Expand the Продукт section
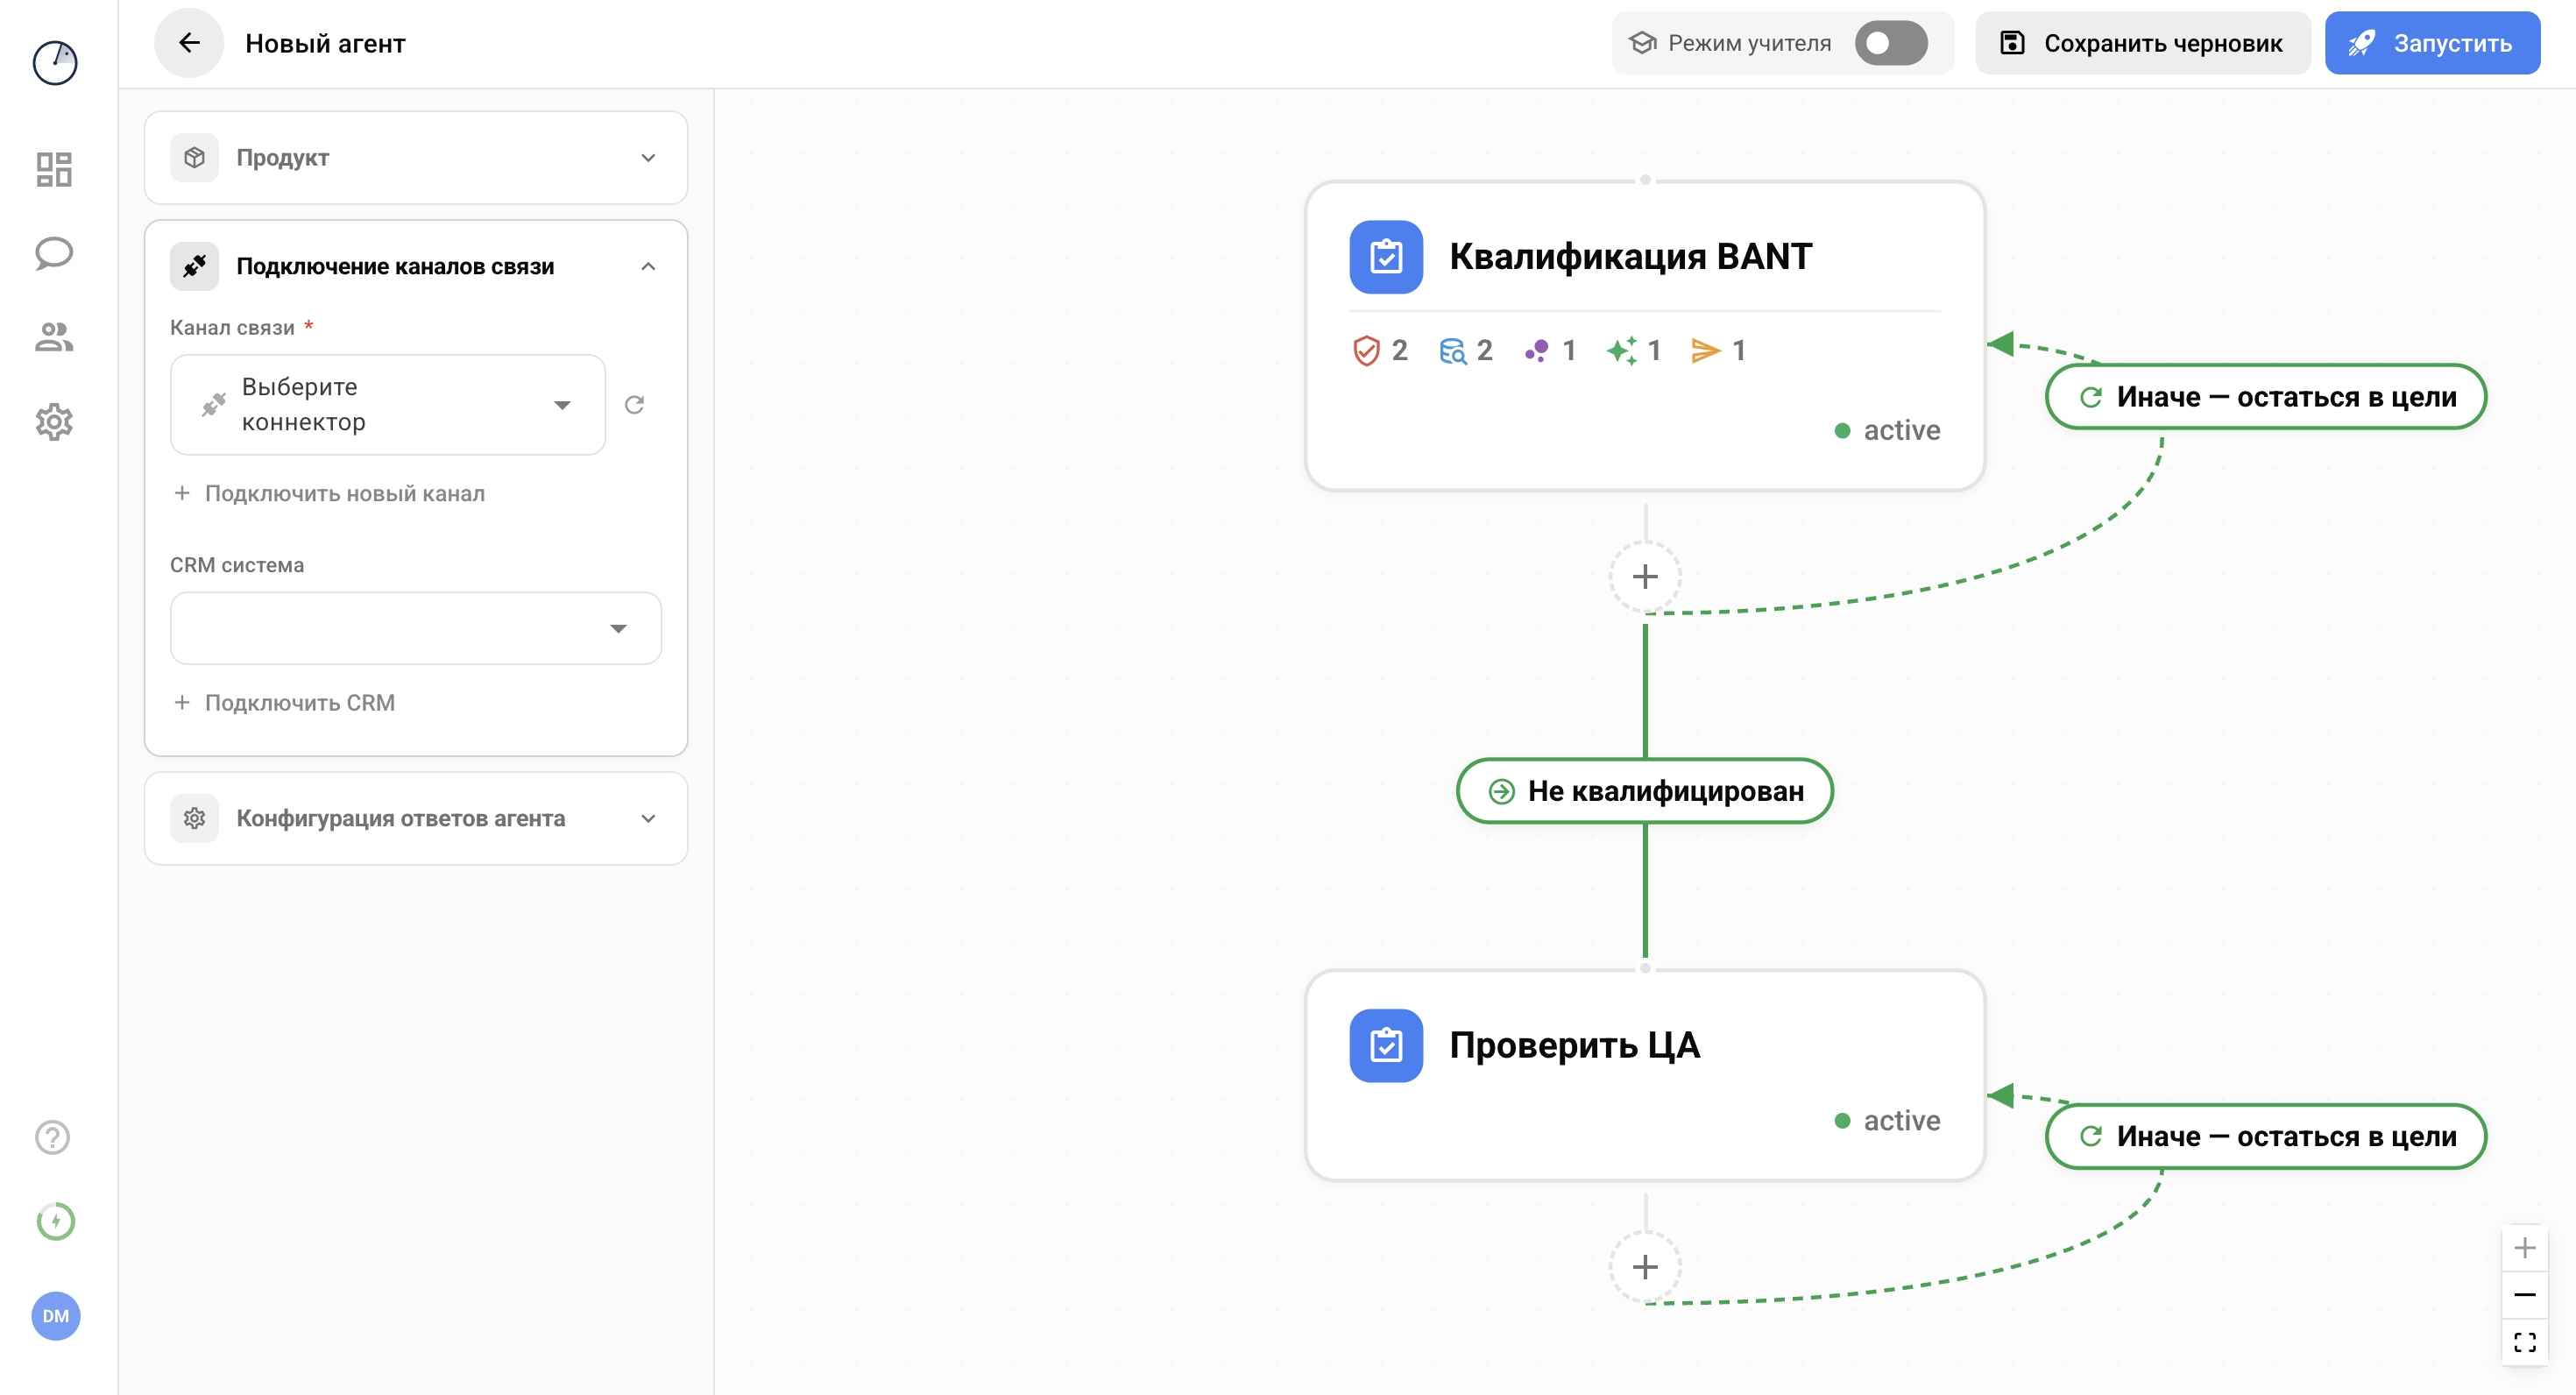The image size is (2576, 1395). pos(415,158)
